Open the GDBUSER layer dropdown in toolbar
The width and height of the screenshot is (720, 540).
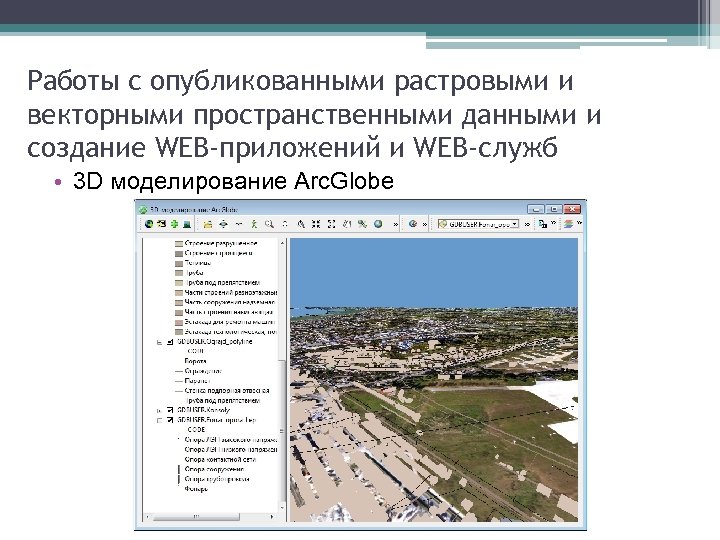515,224
